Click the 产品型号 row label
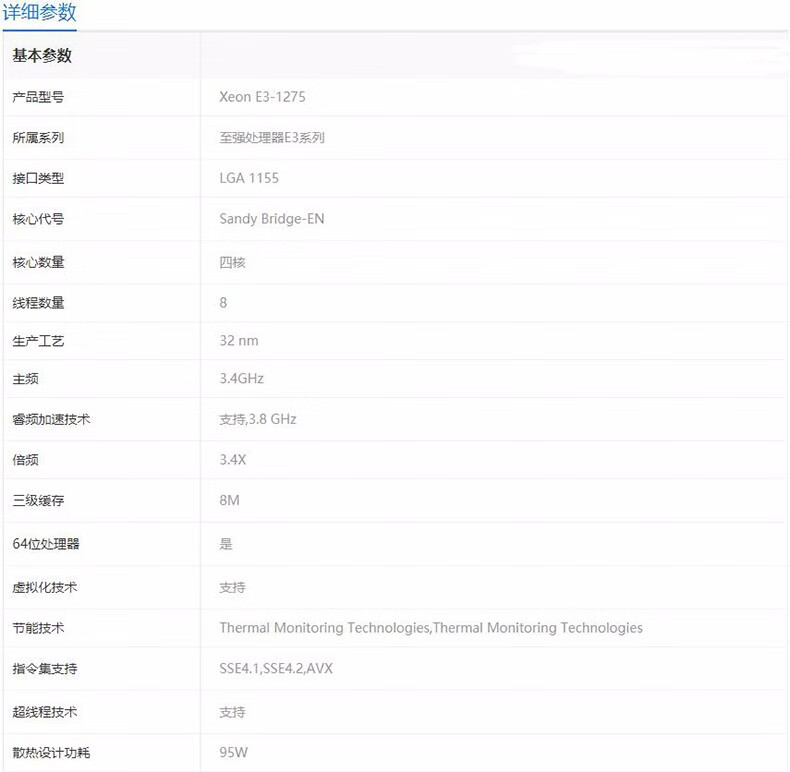790x772 pixels. click(x=38, y=97)
